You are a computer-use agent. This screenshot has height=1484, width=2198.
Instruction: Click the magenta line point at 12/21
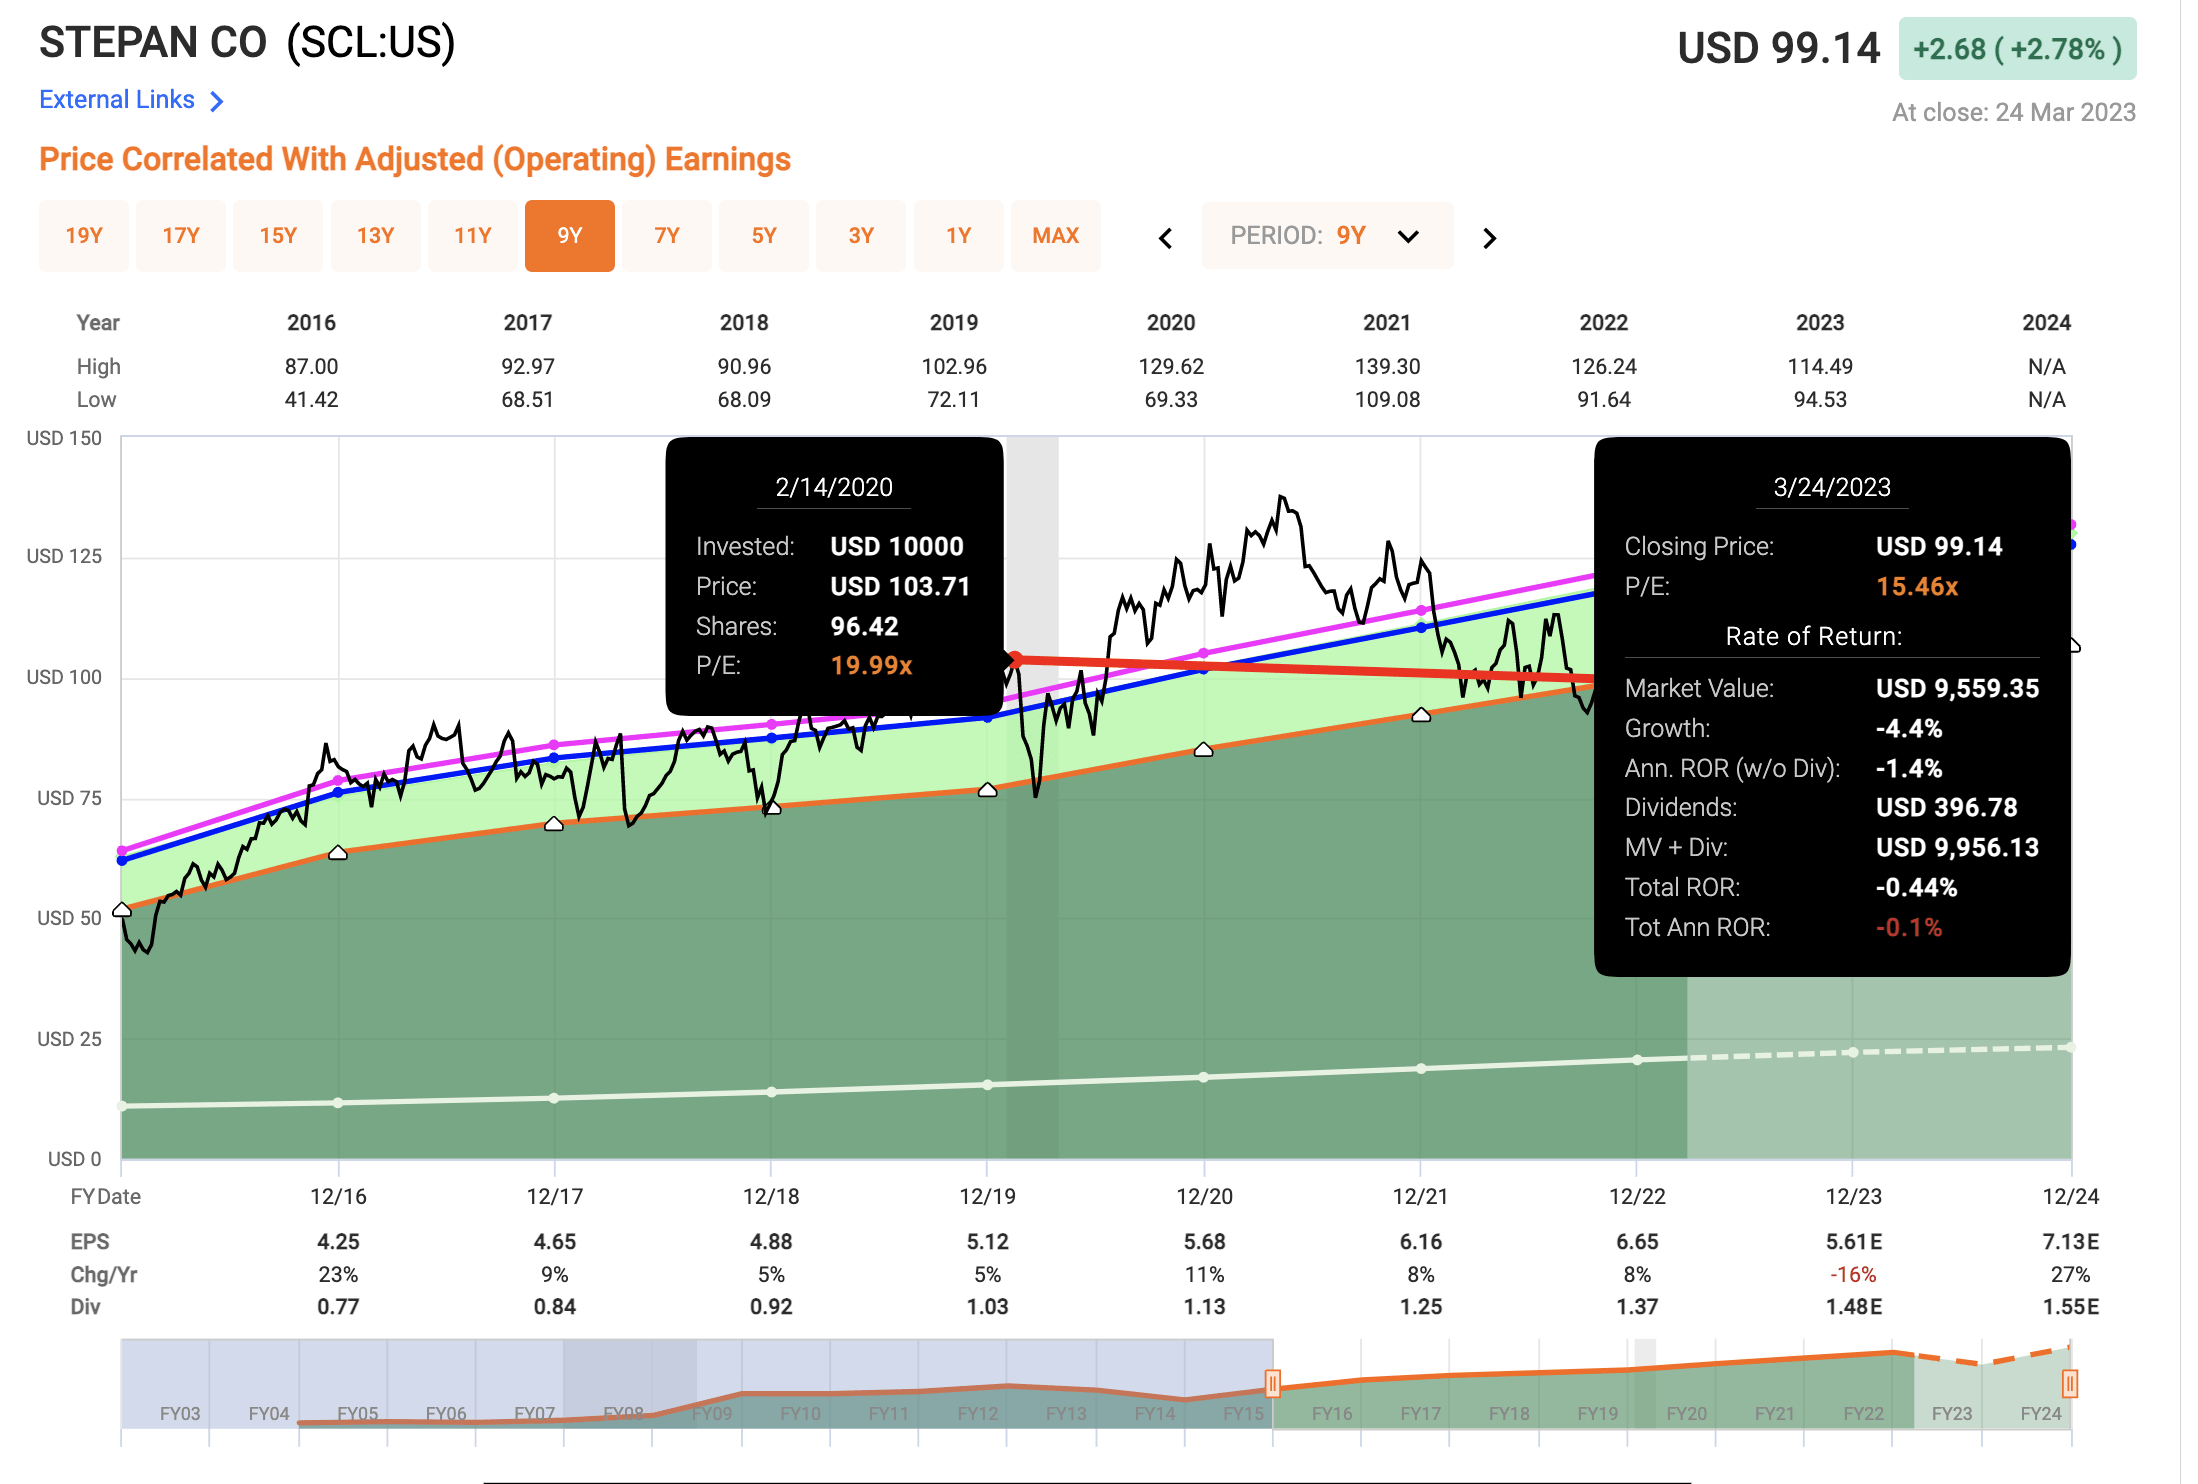[x=1421, y=611]
